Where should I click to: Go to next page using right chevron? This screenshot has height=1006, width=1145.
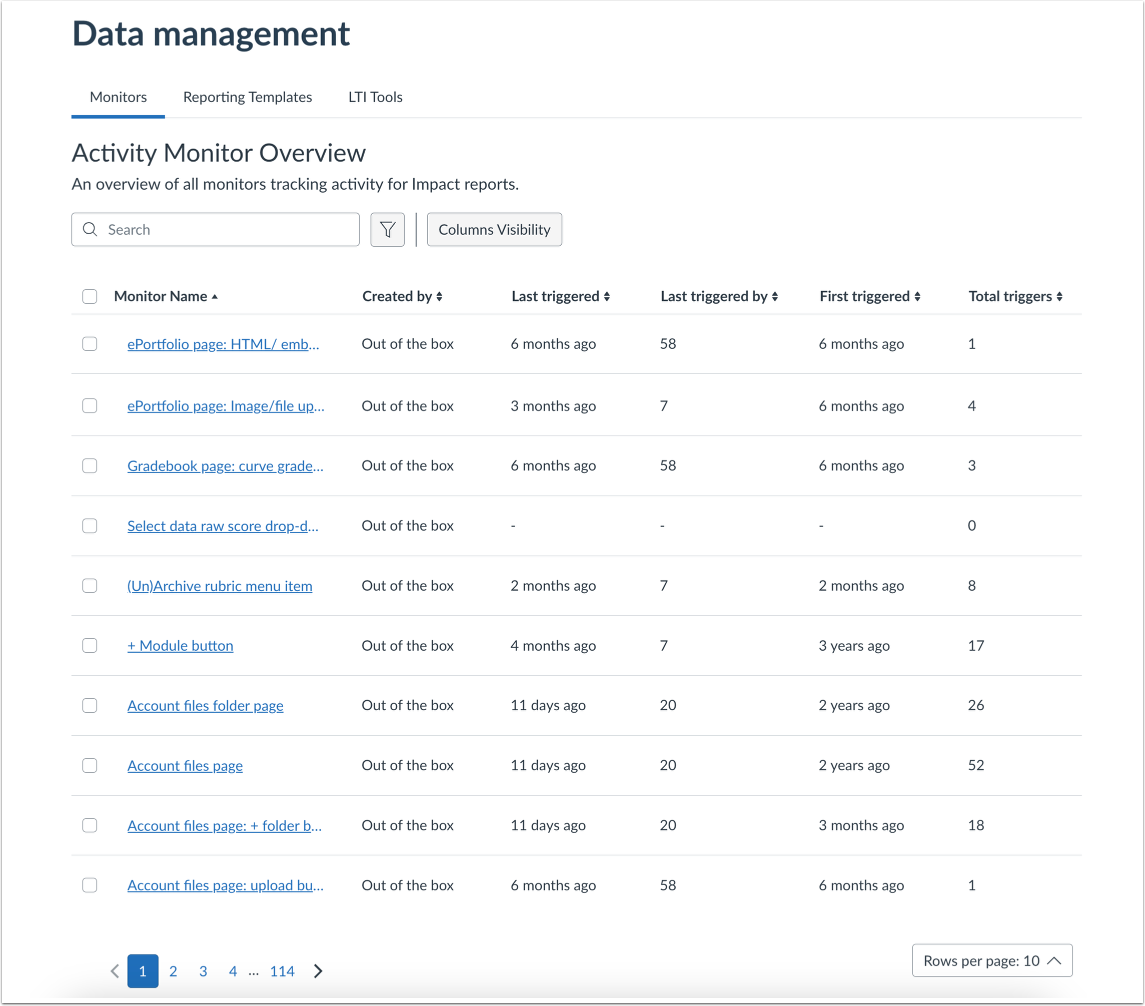318,971
